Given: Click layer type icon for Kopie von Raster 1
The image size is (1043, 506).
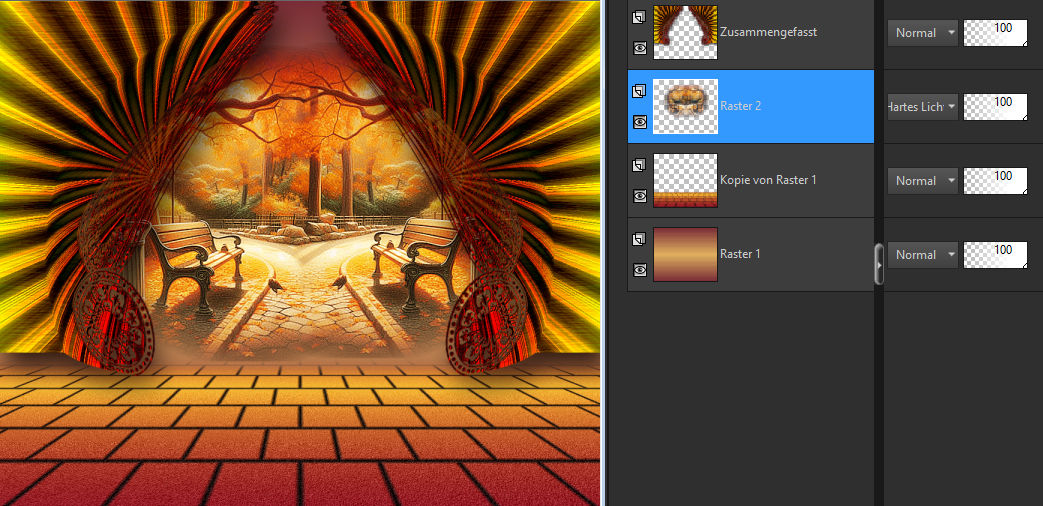Looking at the screenshot, I should click(x=640, y=165).
